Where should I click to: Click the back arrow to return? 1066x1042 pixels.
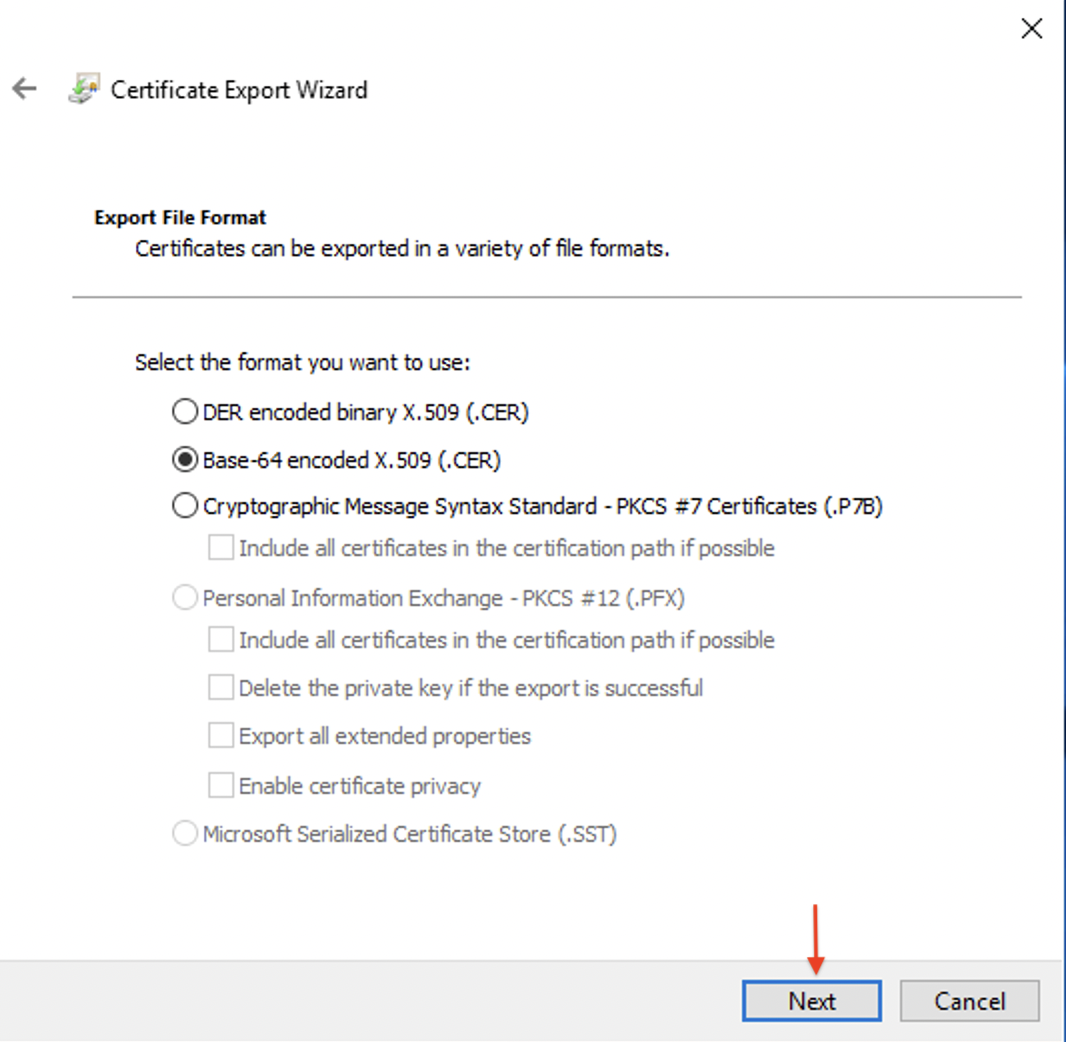(x=24, y=88)
